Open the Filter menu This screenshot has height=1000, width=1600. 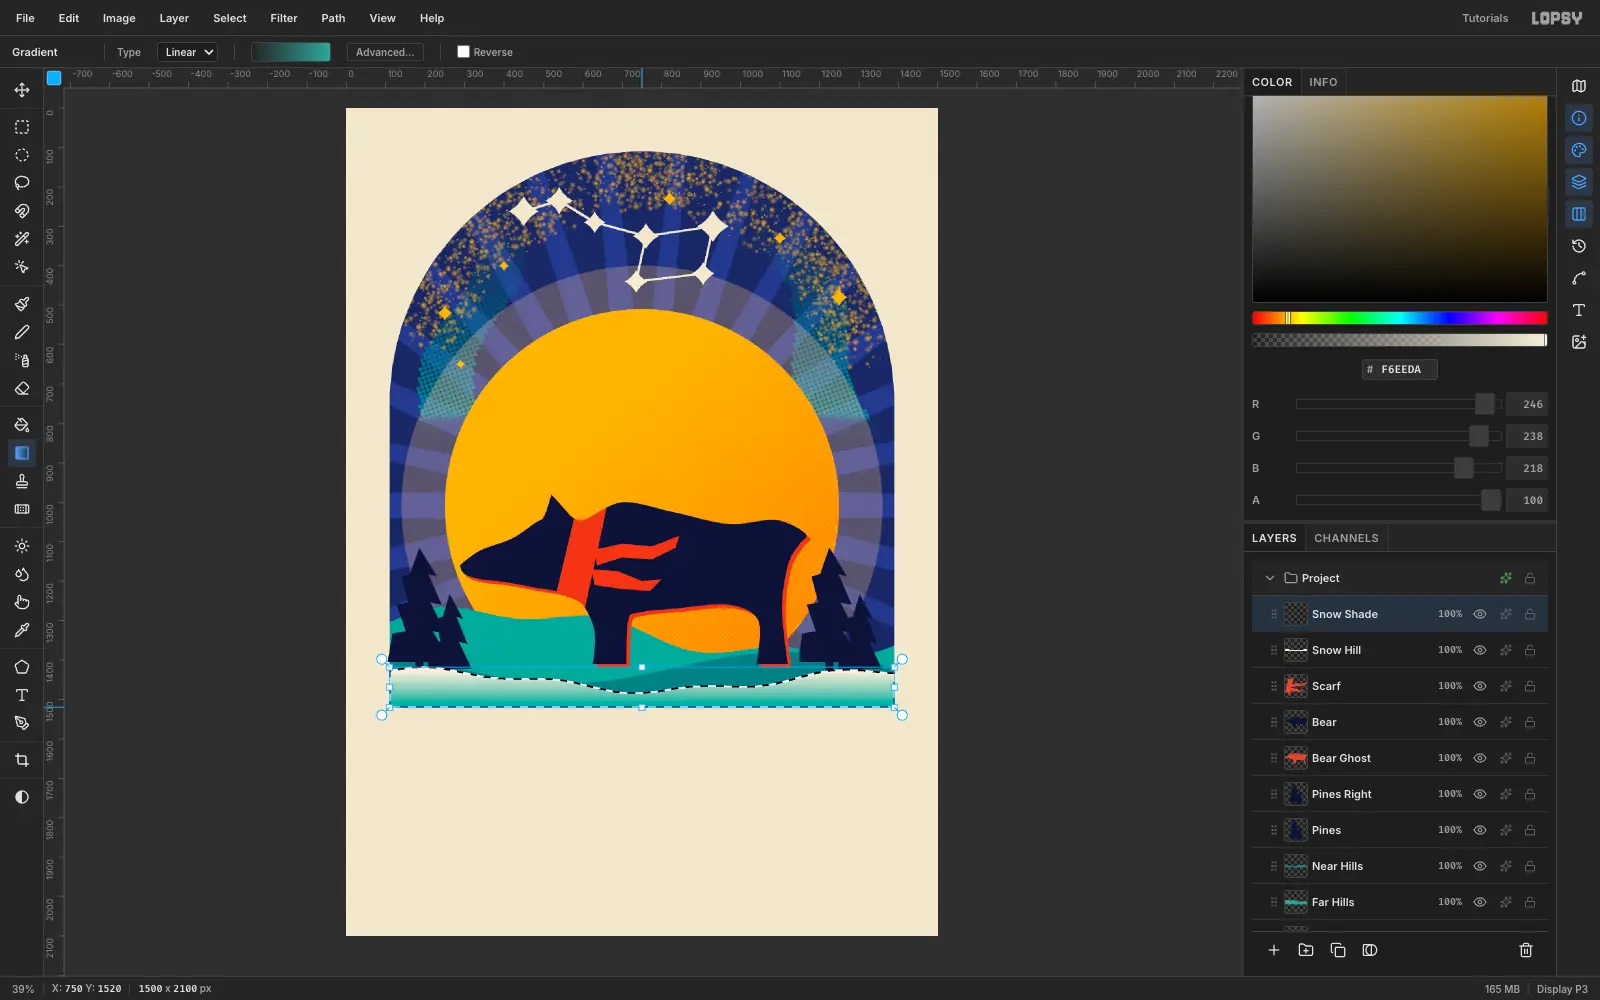pos(284,18)
